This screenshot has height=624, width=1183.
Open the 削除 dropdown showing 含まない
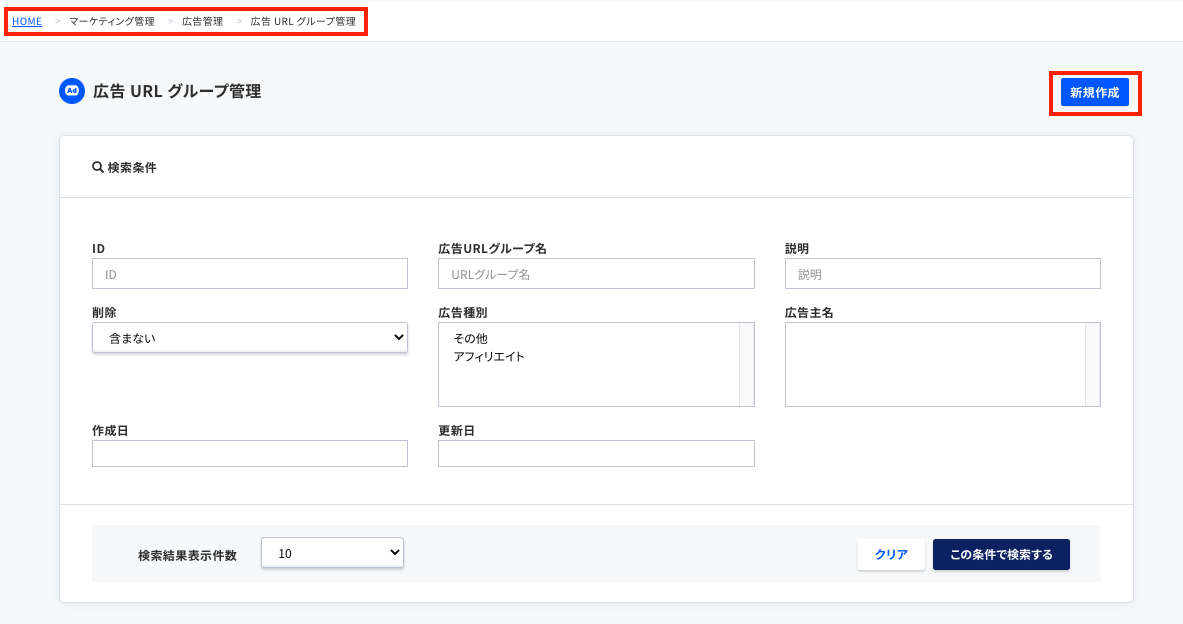(x=249, y=337)
